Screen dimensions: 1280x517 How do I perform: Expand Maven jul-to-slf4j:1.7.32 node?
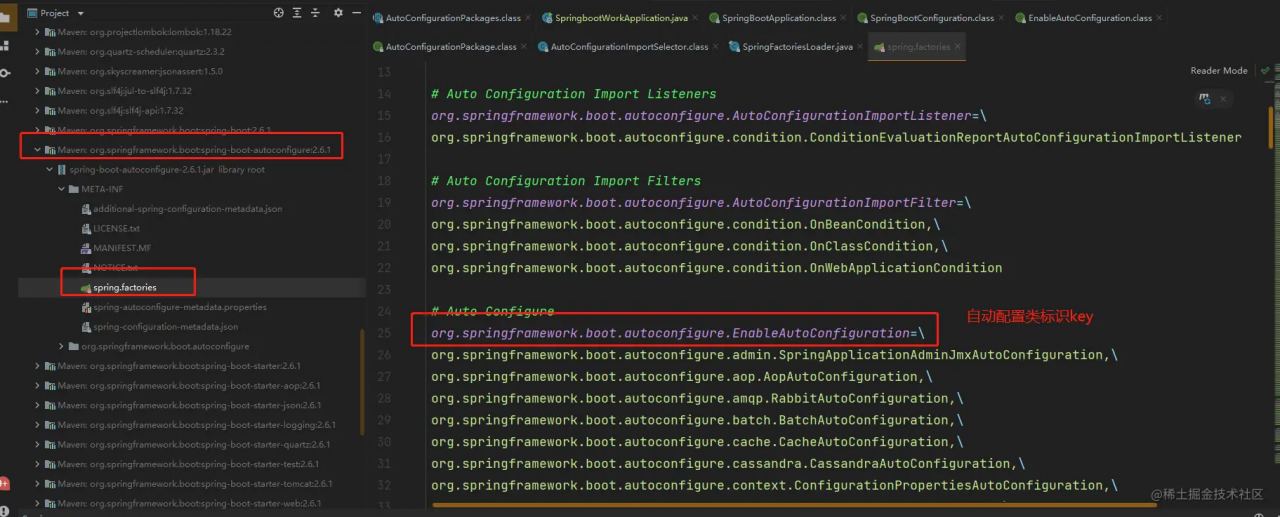38,91
